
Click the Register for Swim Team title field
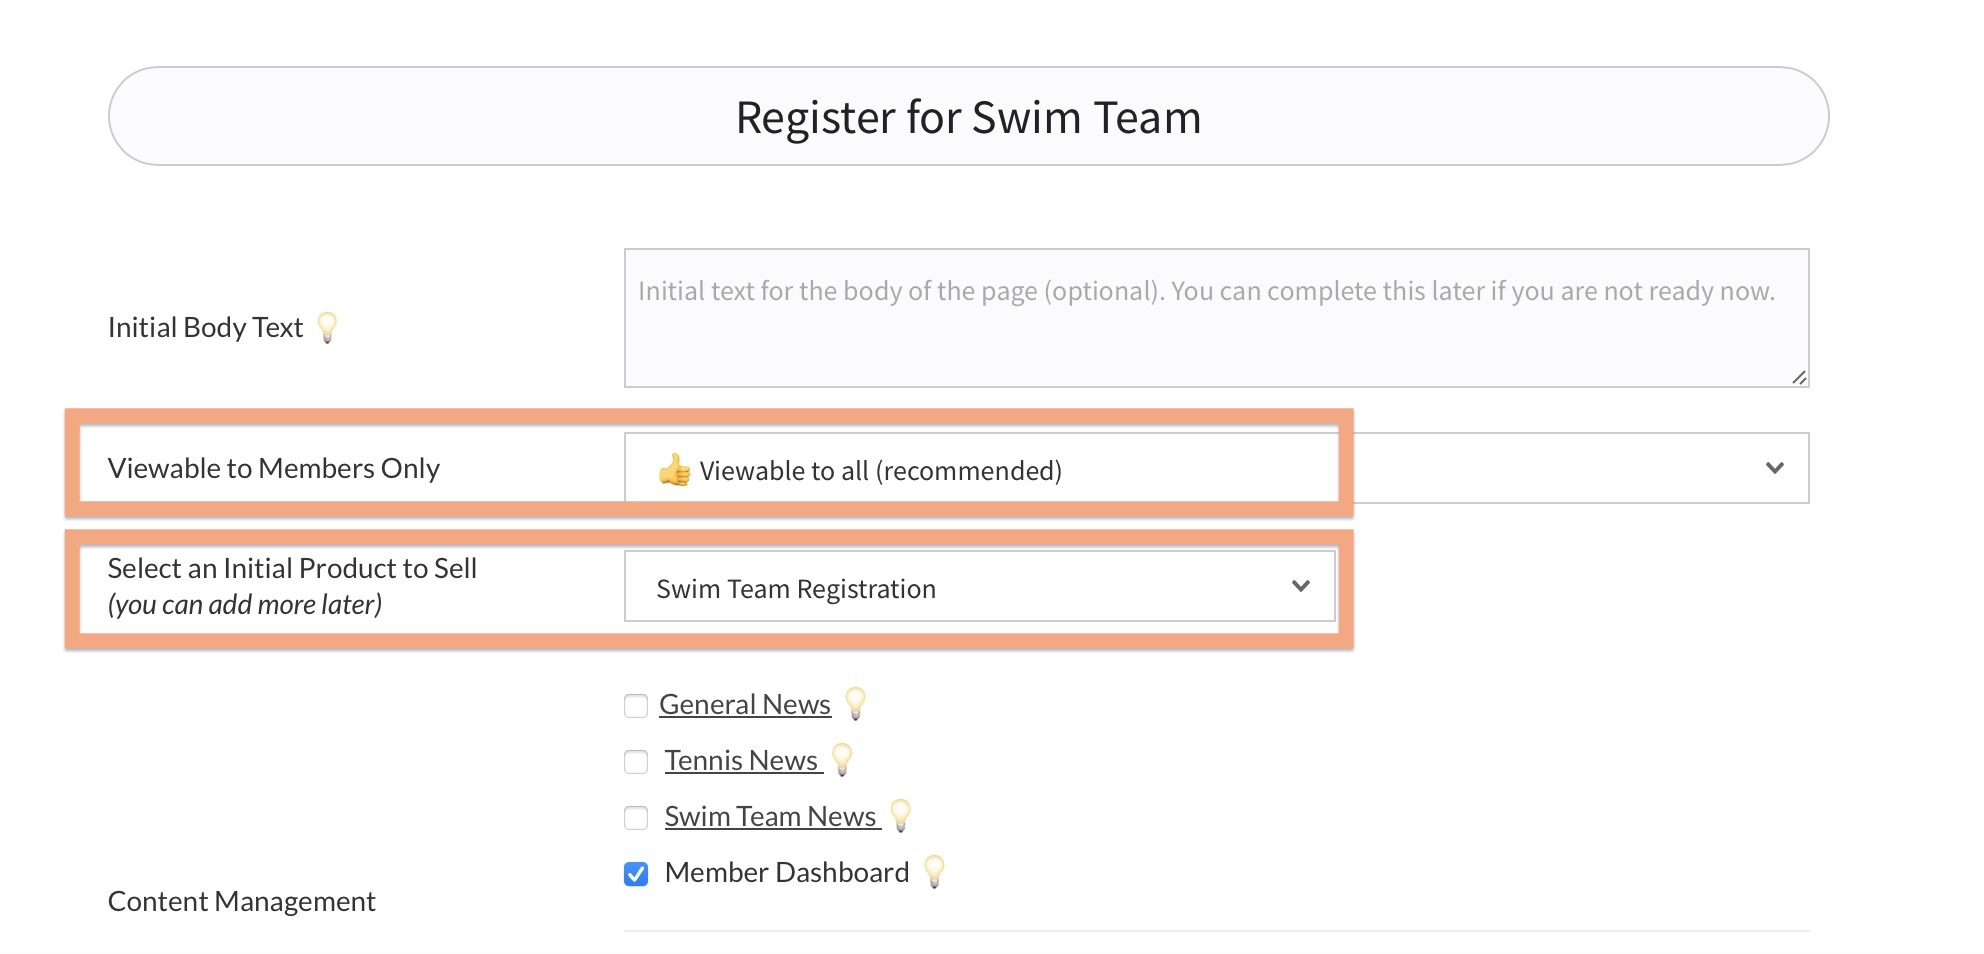click(968, 117)
